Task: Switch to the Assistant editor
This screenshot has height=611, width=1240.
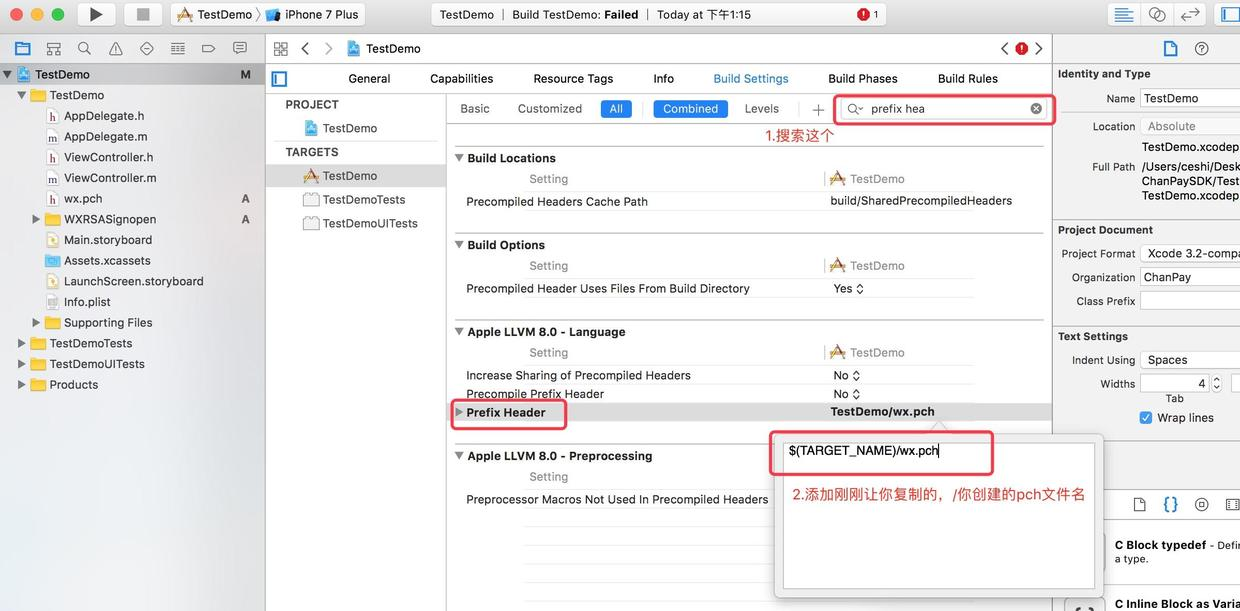Action: [1157, 14]
